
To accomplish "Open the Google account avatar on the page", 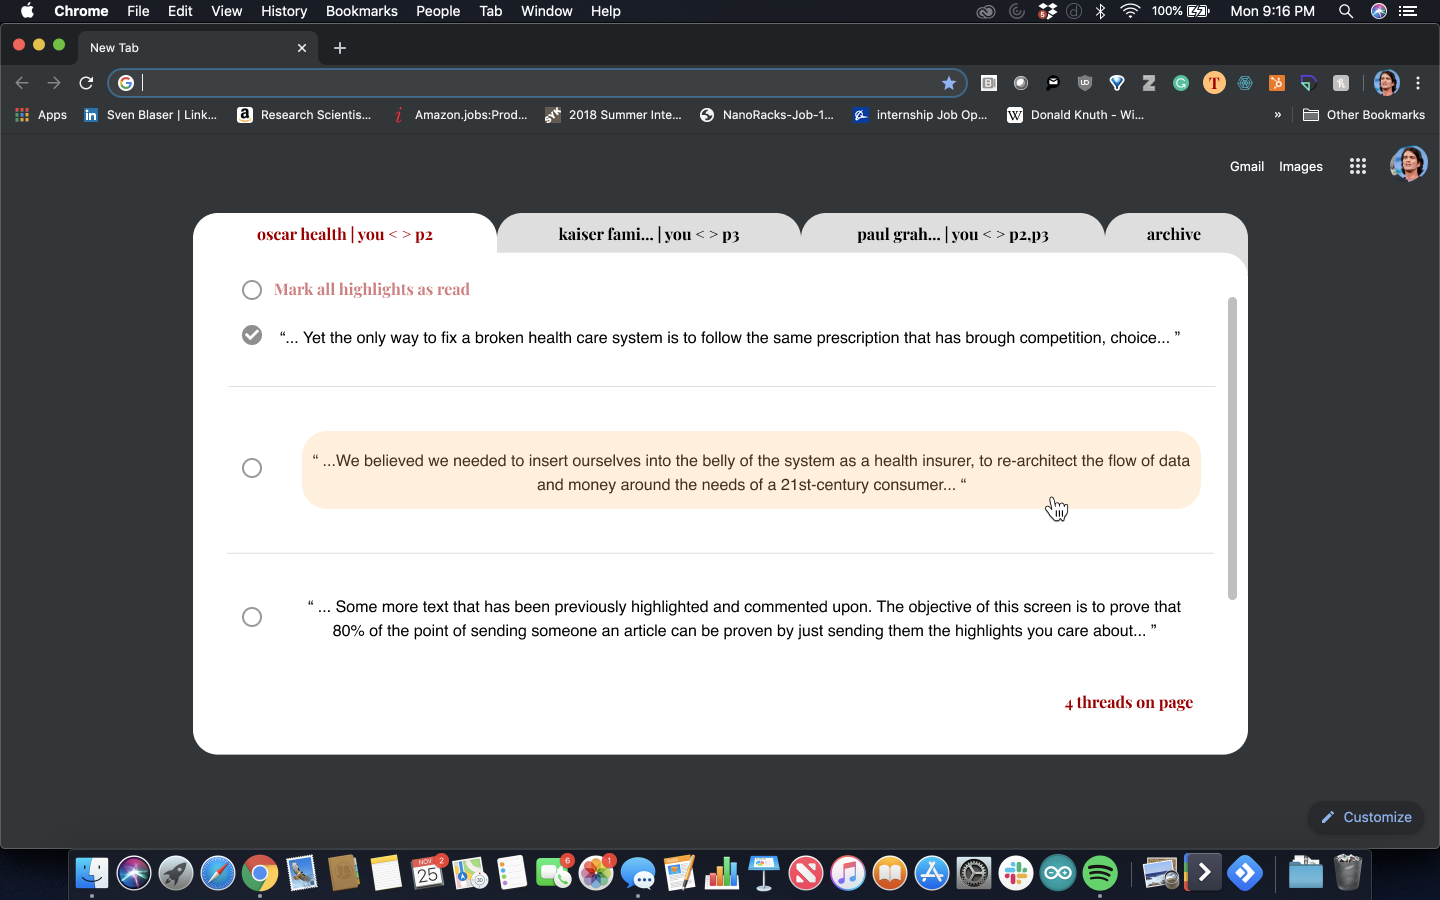I will (1409, 163).
